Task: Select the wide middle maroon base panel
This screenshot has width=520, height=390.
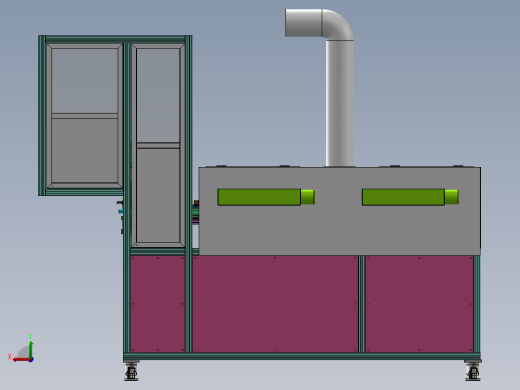Action: [275, 304]
